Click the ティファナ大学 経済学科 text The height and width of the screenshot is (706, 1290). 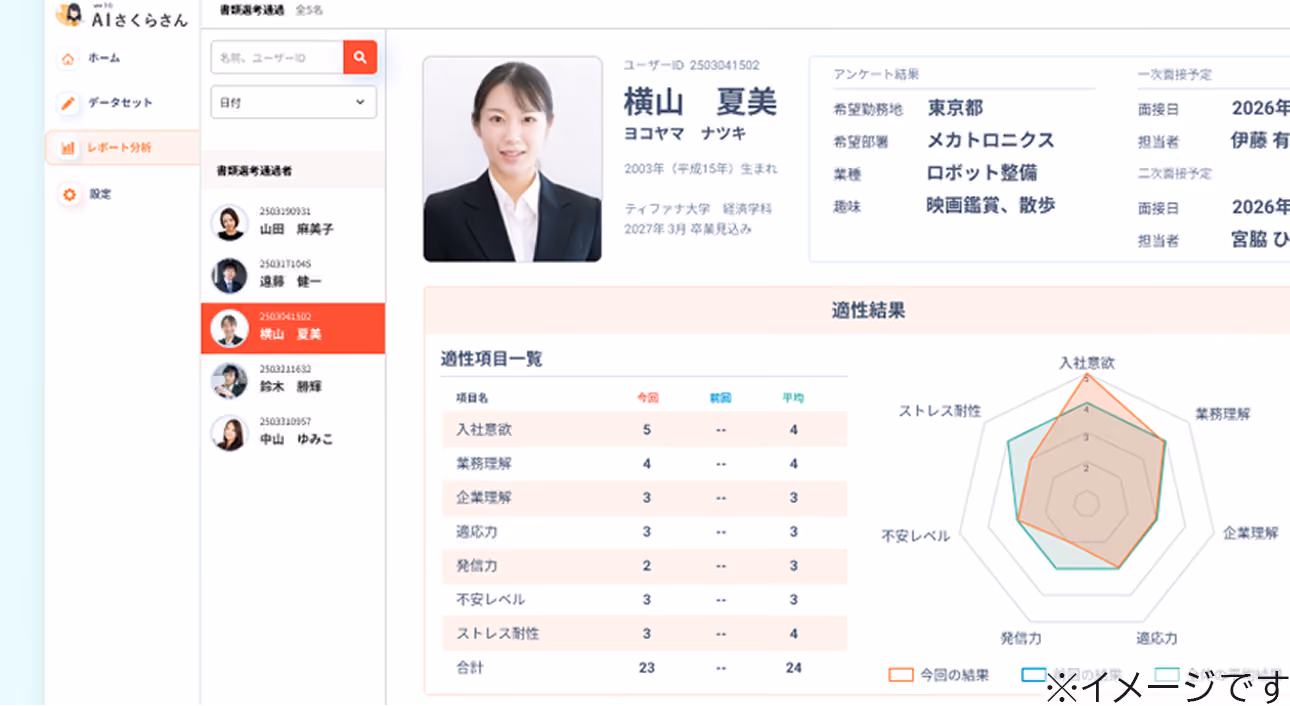pos(698,209)
